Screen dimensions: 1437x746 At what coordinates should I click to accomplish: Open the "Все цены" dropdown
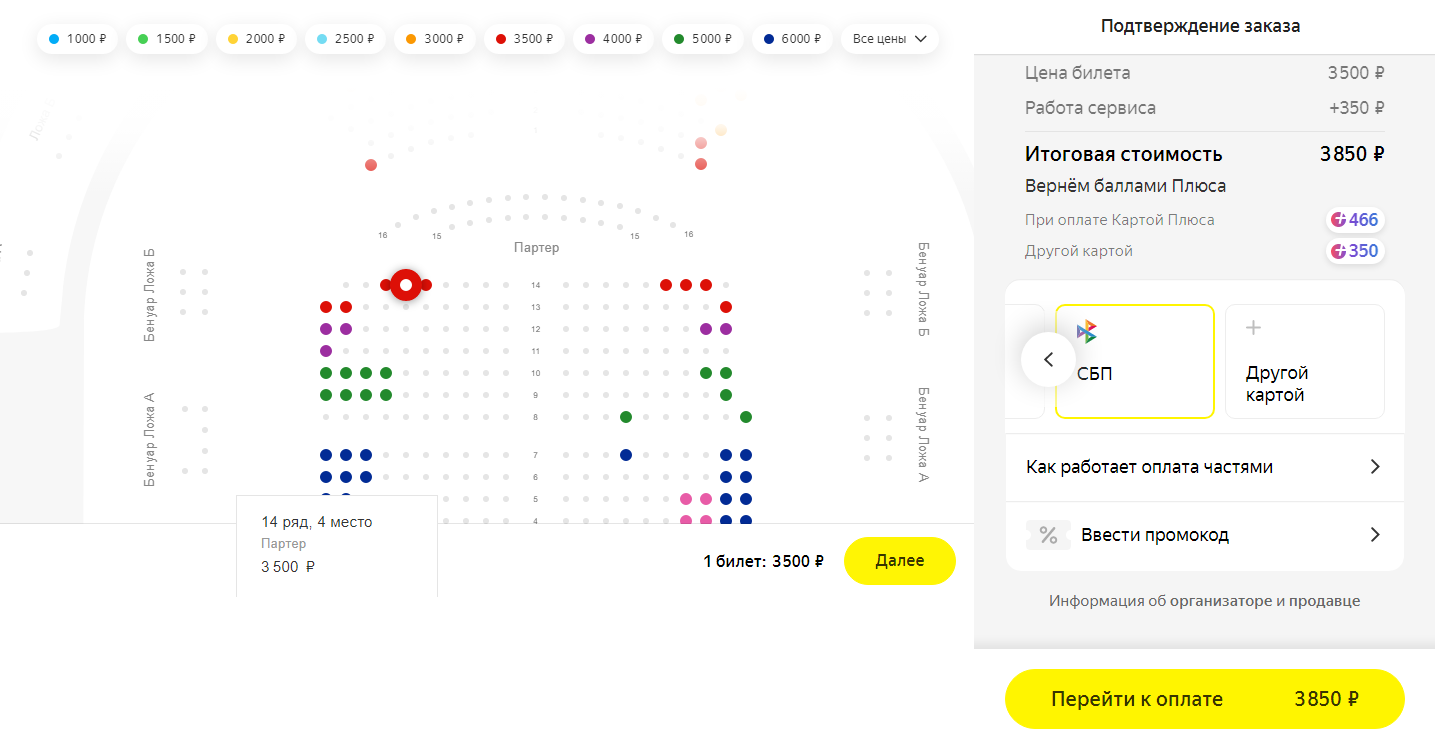tap(889, 39)
